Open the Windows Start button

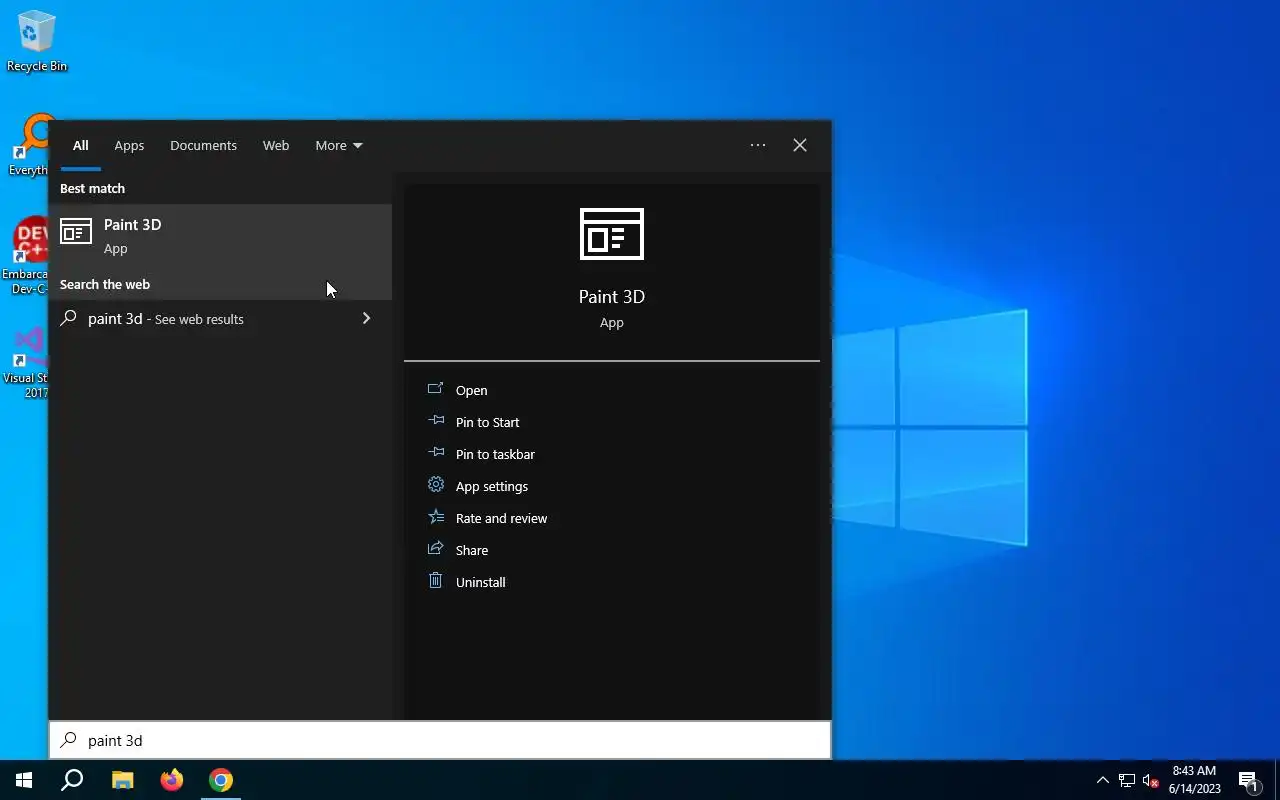point(24,780)
